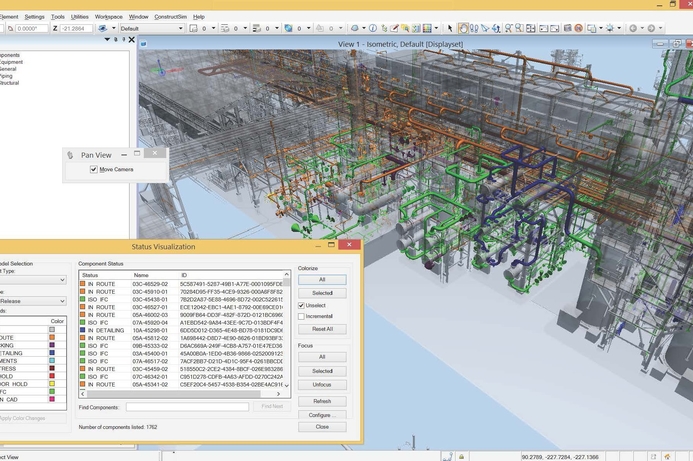Click the red pencil markup tool
The height and width of the screenshot is (461, 693).
click(394, 28)
